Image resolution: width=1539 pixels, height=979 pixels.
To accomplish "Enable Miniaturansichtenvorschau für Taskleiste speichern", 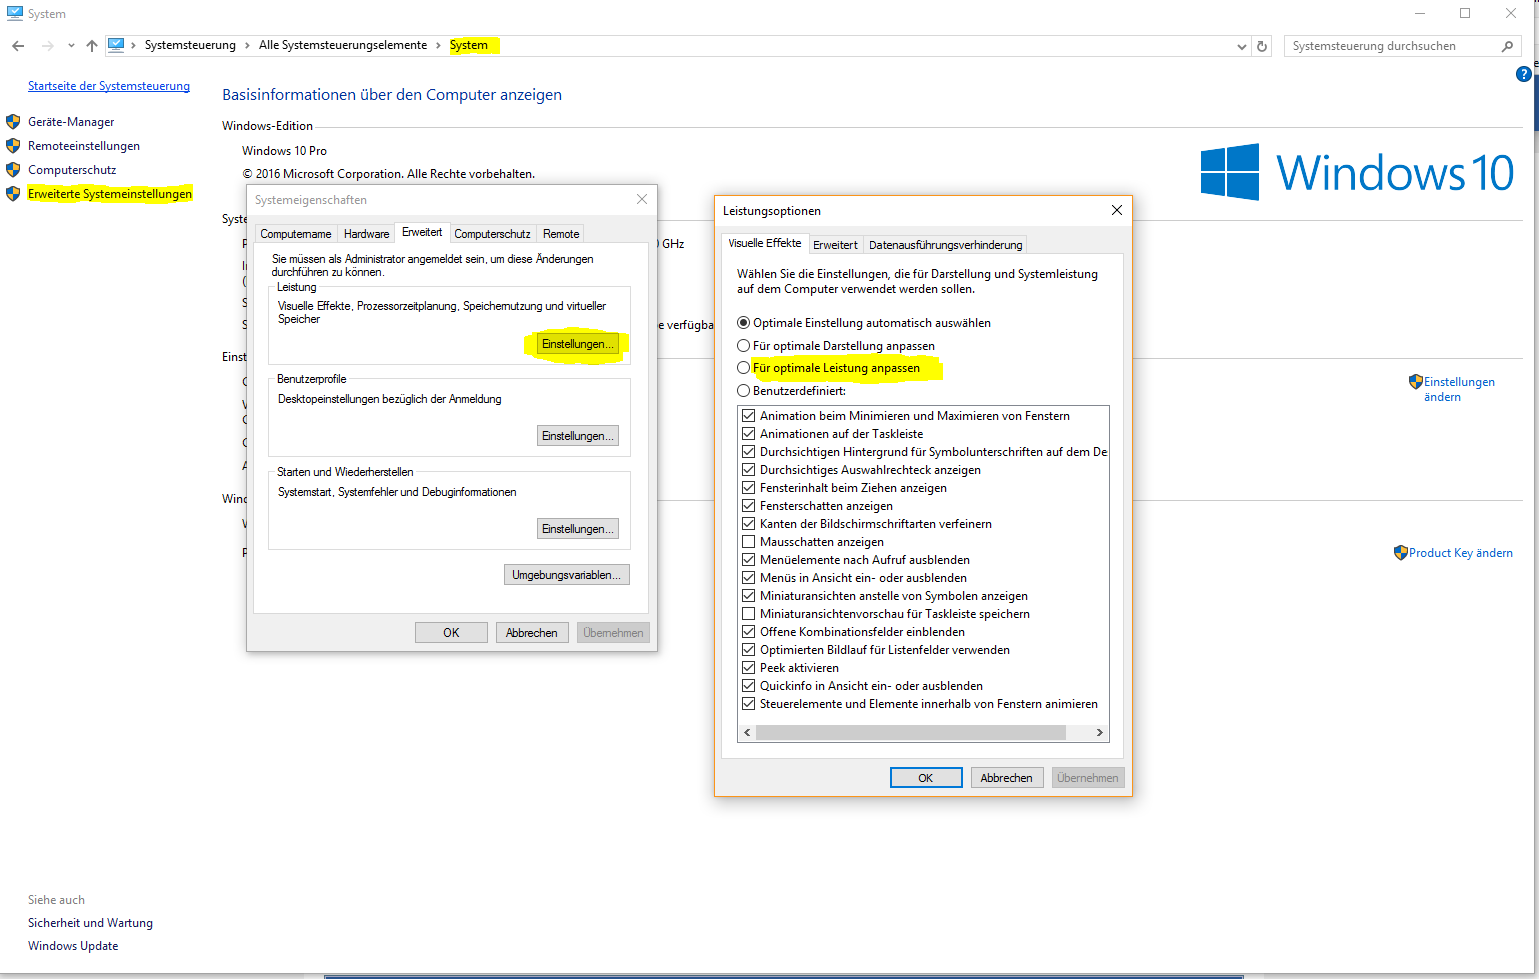I will click(x=748, y=614).
